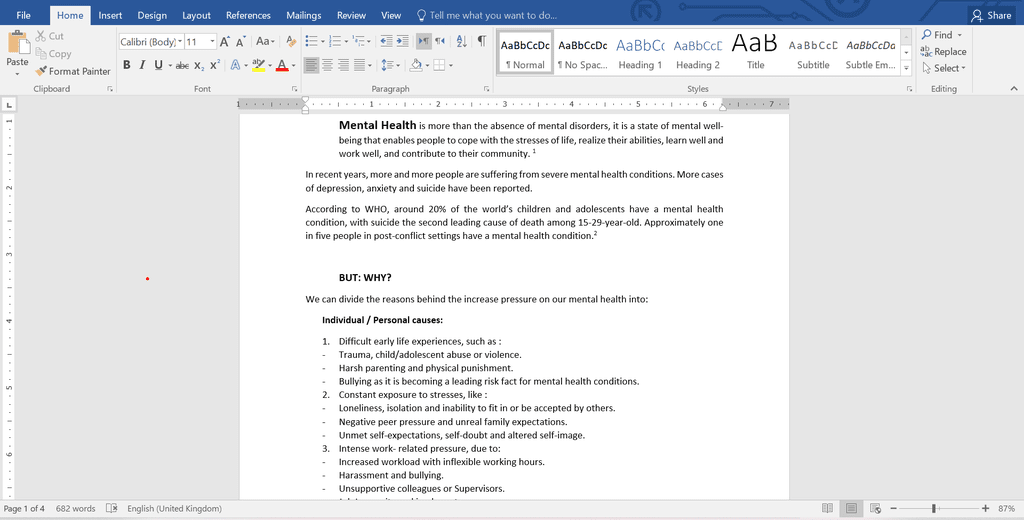Open the References tab

pos(248,15)
